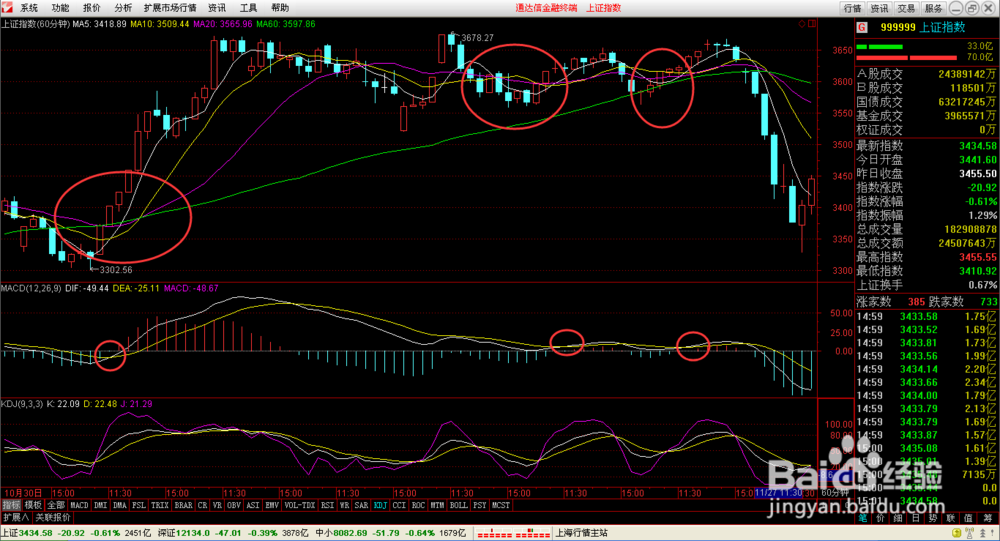Select the 指标 tab below the chart
This screenshot has width=1000, height=541.
(x=11, y=505)
